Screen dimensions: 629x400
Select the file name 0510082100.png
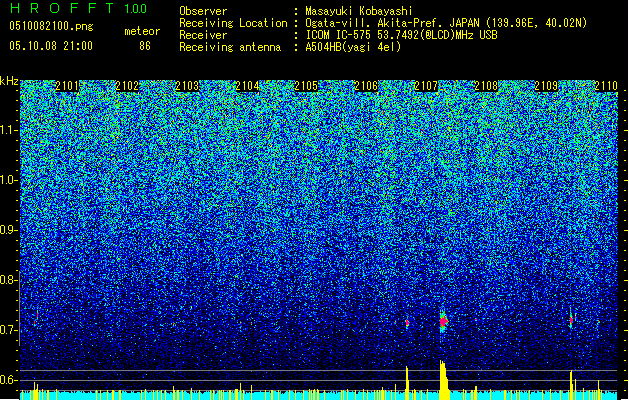pos(51,26)
